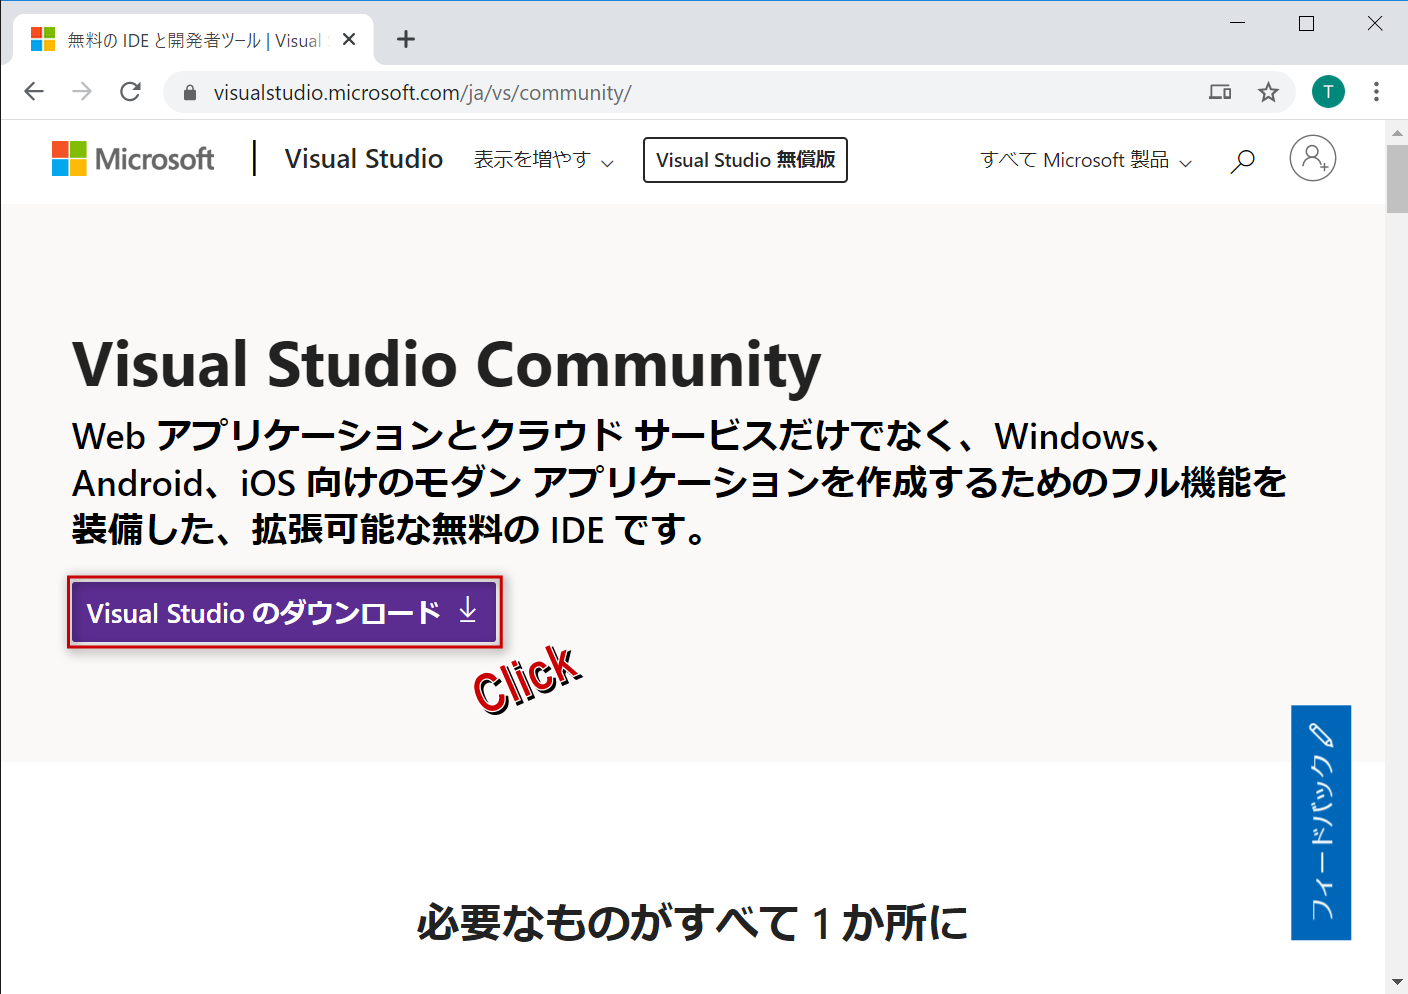1408x994 pixels.
Task: Click the vertical scrollbar thumb
Action: [x=1397, y=179]
